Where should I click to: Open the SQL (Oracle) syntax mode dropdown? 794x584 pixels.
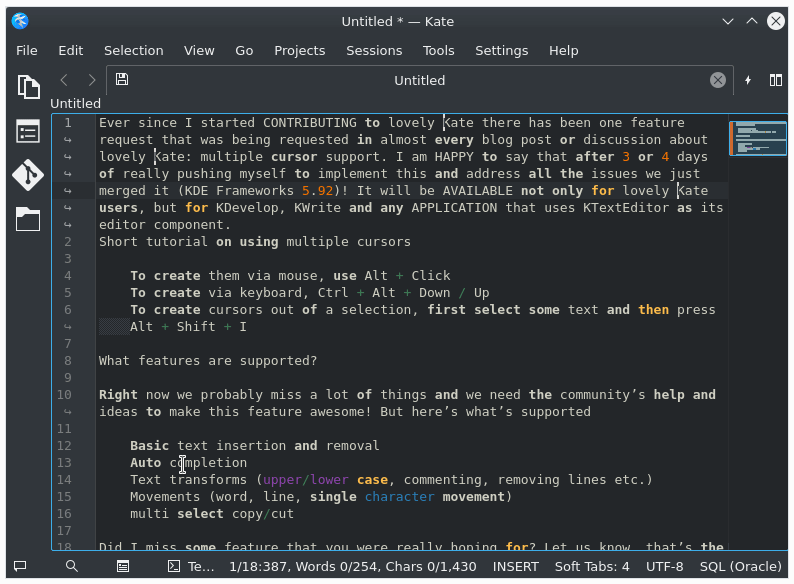[x=740, y=566]
